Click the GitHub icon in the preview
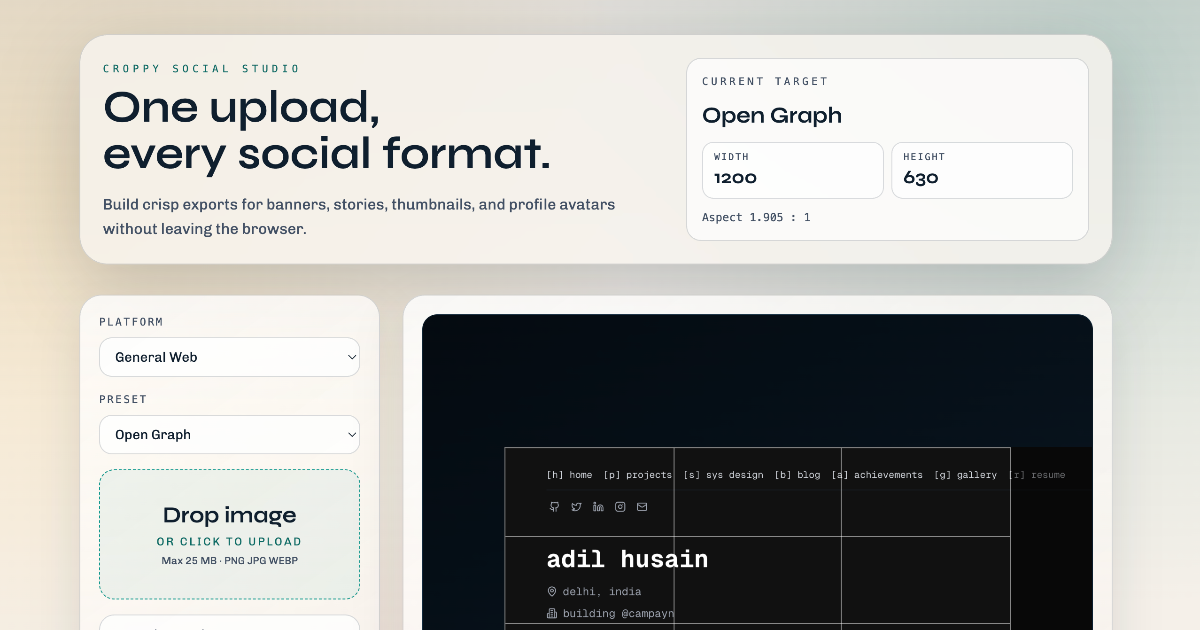Screen dimensions: 1200x630 [555, 507]
